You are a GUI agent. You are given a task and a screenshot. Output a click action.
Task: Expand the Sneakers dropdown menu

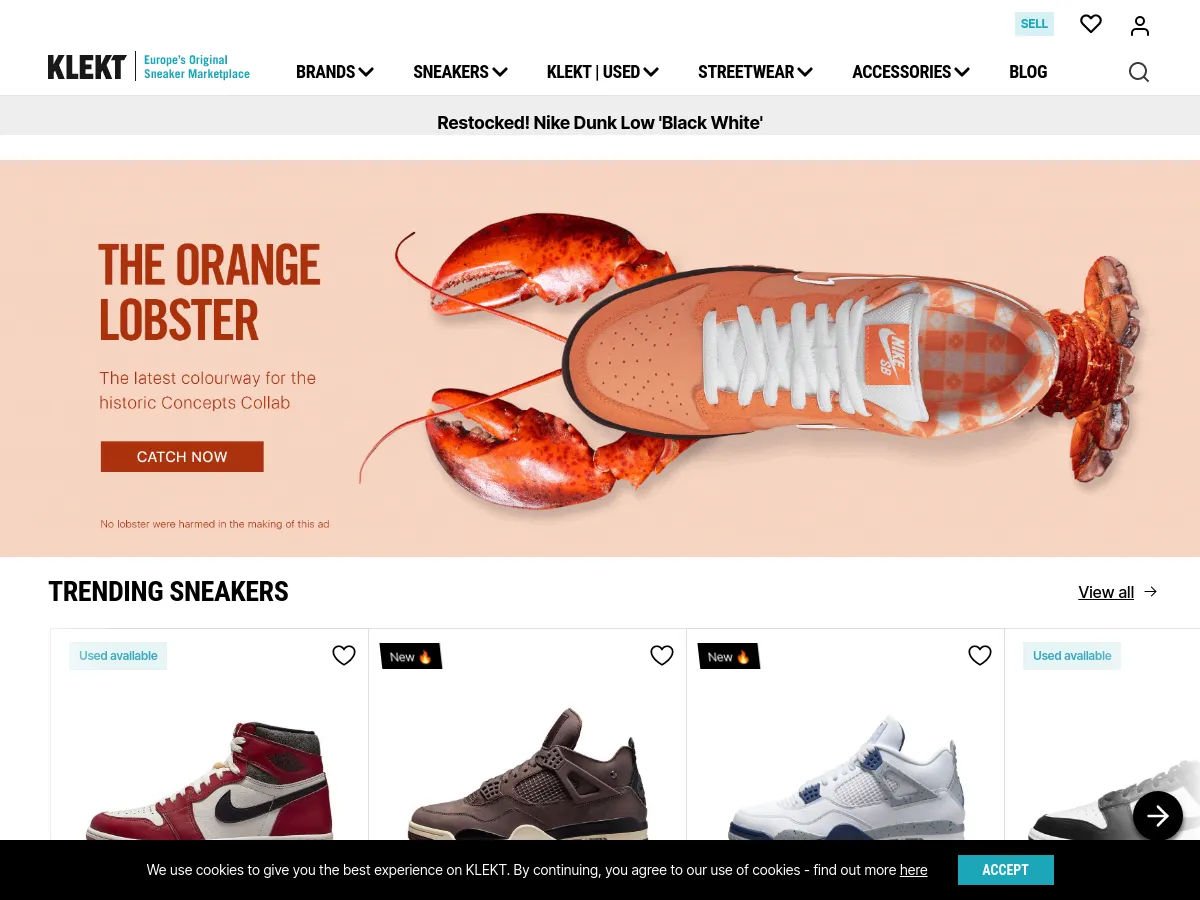click(x=461, y=72)
